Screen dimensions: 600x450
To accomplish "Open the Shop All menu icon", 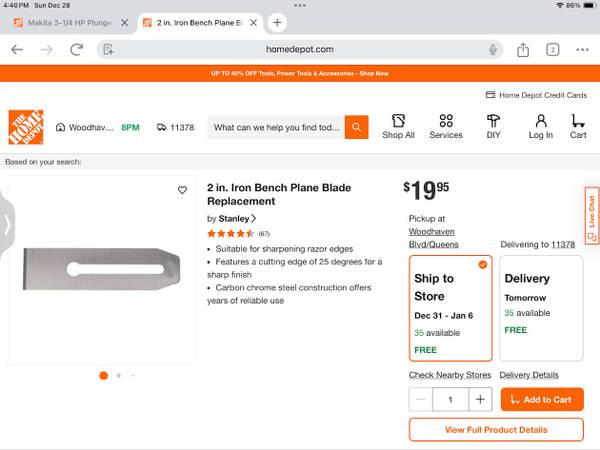I will tap(398, 121).
